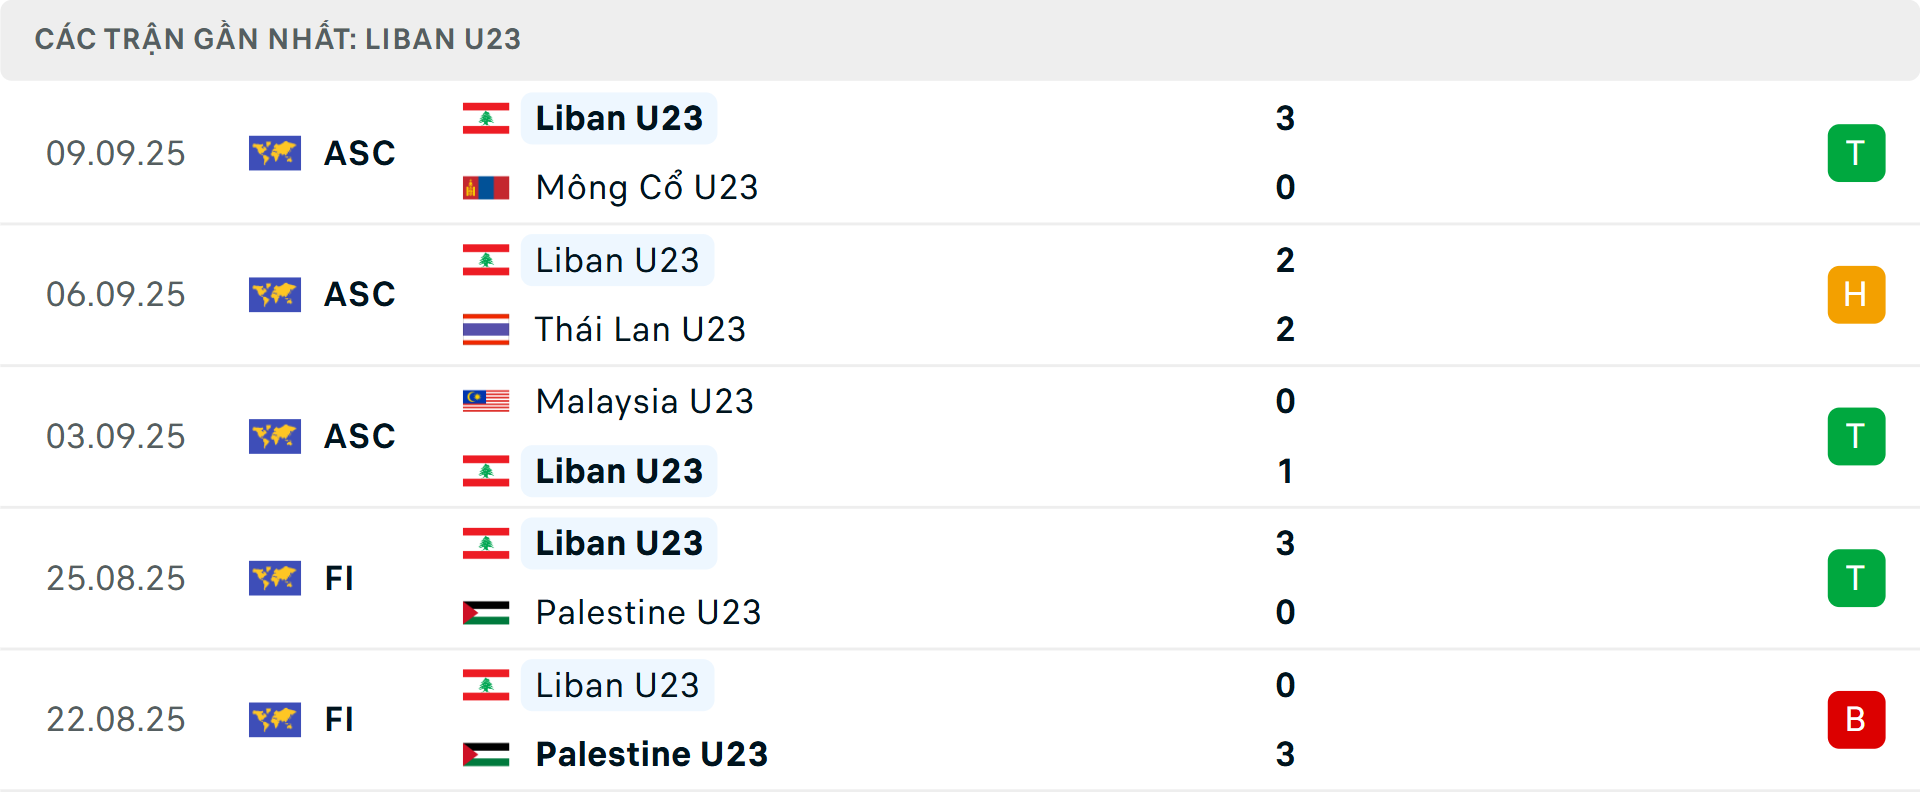Click the ASC competition globe icon for 09.09.25
Screen dimensions: 1920x792
point(275,153)
